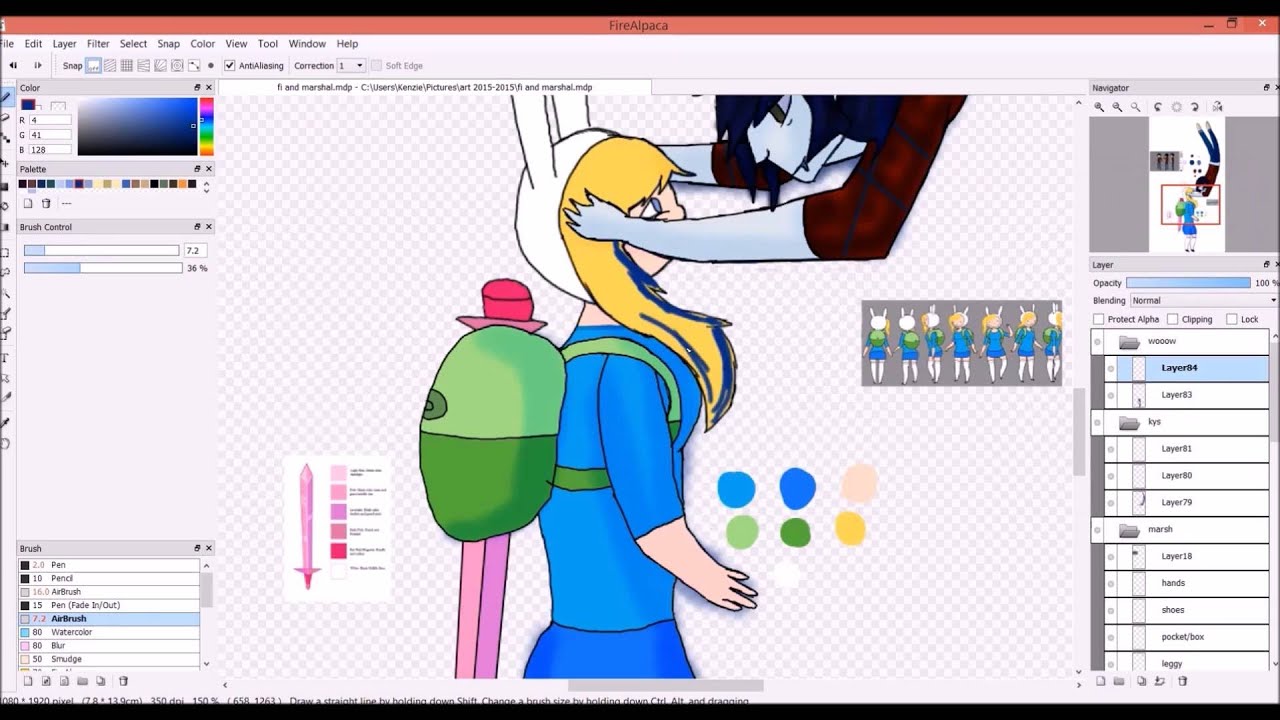
Task: Click the Redo arrow in toolbar
Action: coord(38,66)
